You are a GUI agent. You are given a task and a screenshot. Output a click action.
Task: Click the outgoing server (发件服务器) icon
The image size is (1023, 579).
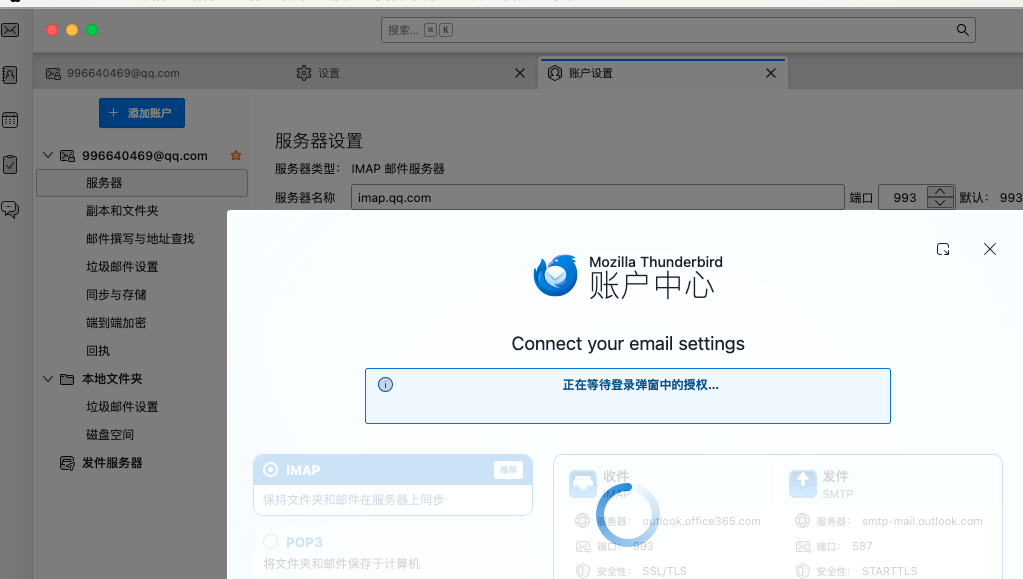(67, 463)
